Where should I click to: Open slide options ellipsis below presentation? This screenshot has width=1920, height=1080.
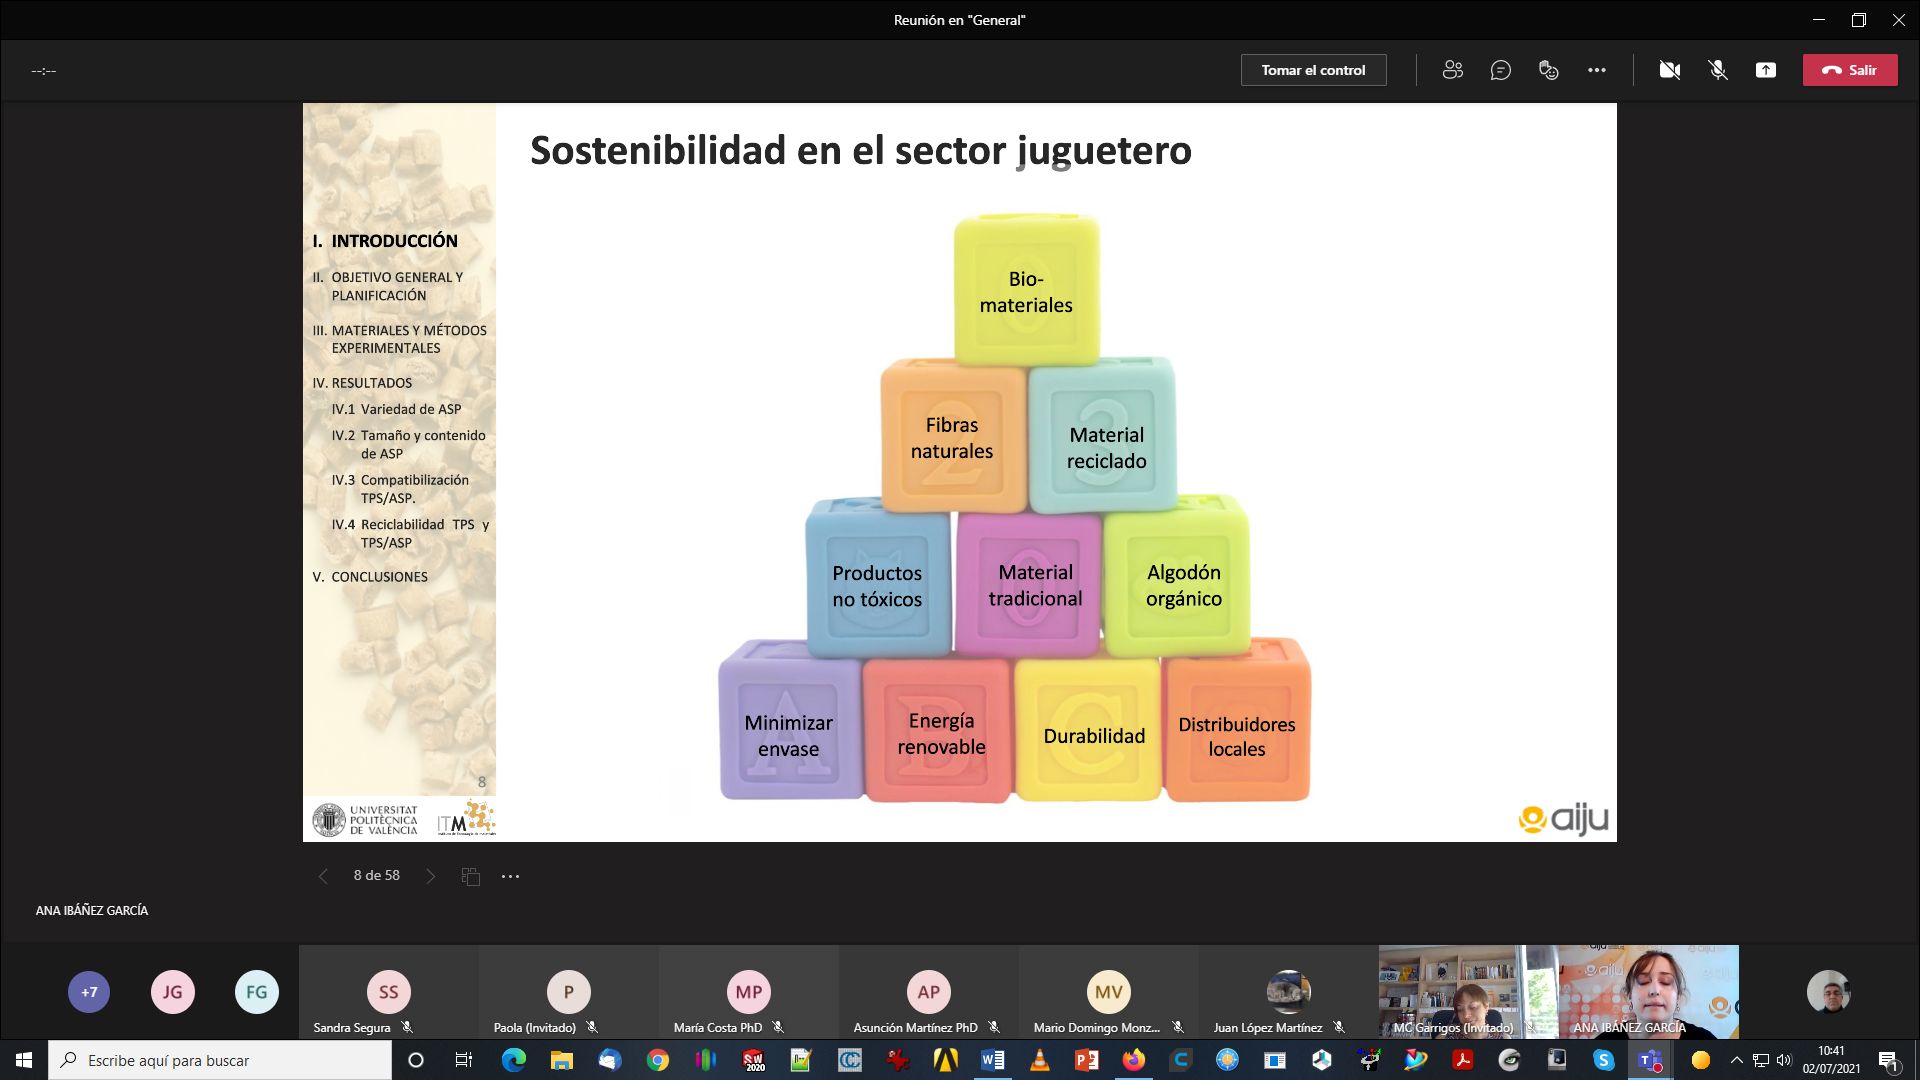tap(510, 876)
